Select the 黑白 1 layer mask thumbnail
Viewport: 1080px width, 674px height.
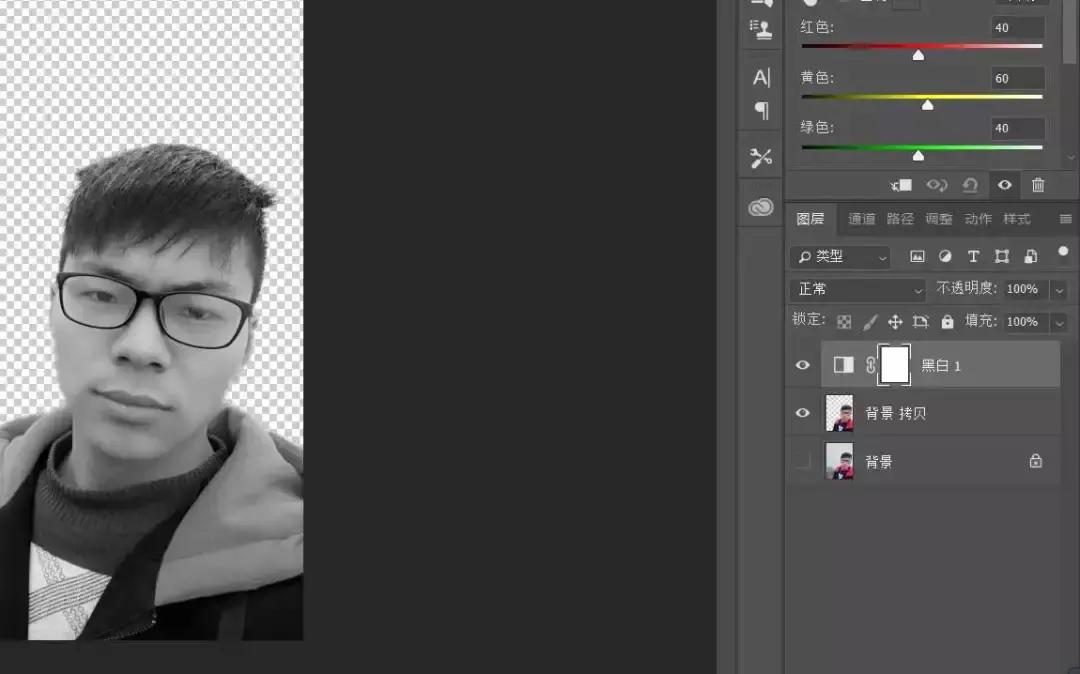coord(894,365)
